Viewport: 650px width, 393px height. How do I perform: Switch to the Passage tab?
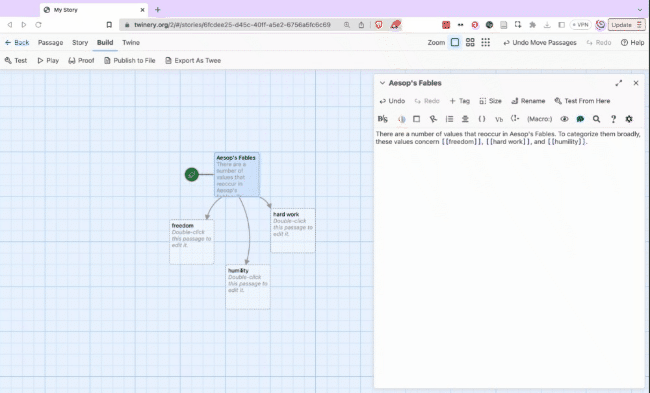[51, 42]
